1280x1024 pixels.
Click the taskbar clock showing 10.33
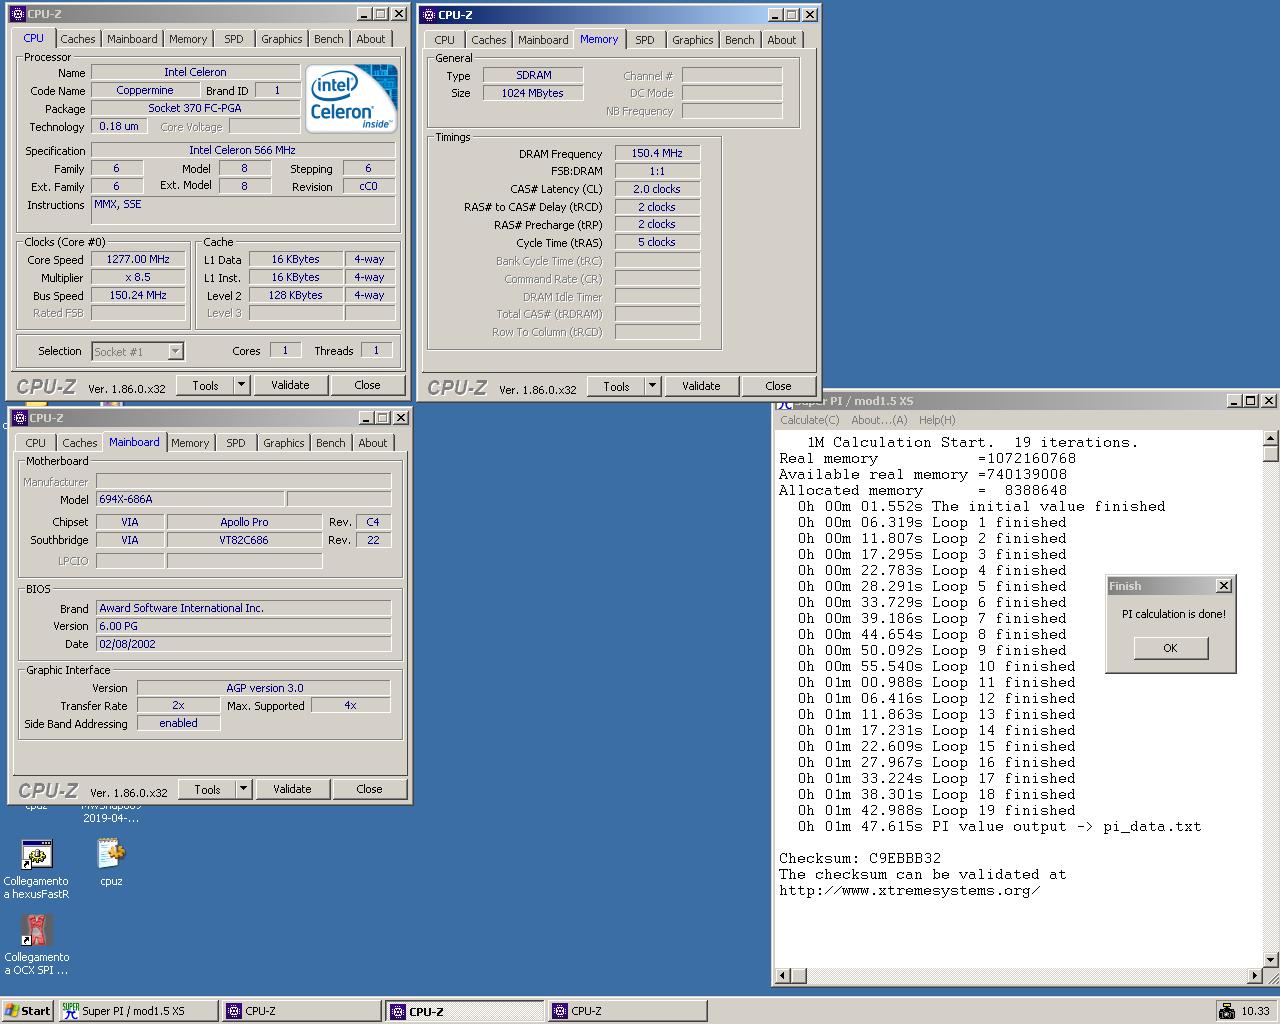tap(1255, 1012)
